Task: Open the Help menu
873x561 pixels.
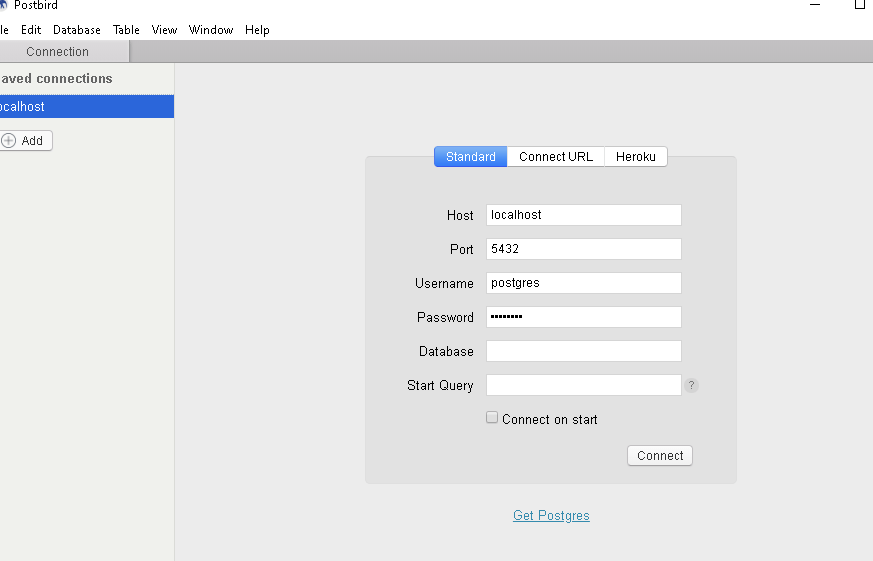Action: (257, 30)
